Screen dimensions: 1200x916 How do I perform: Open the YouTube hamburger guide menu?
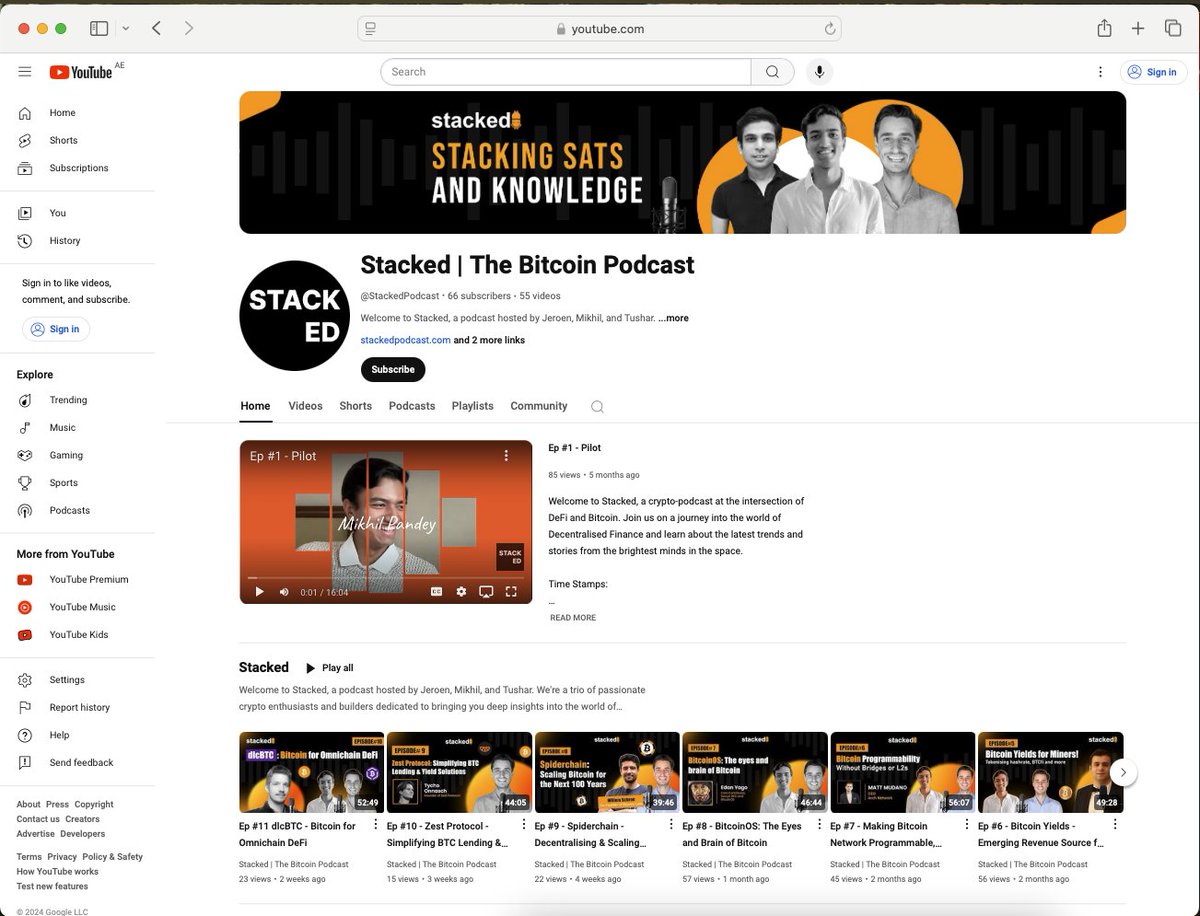coord(25,72)
